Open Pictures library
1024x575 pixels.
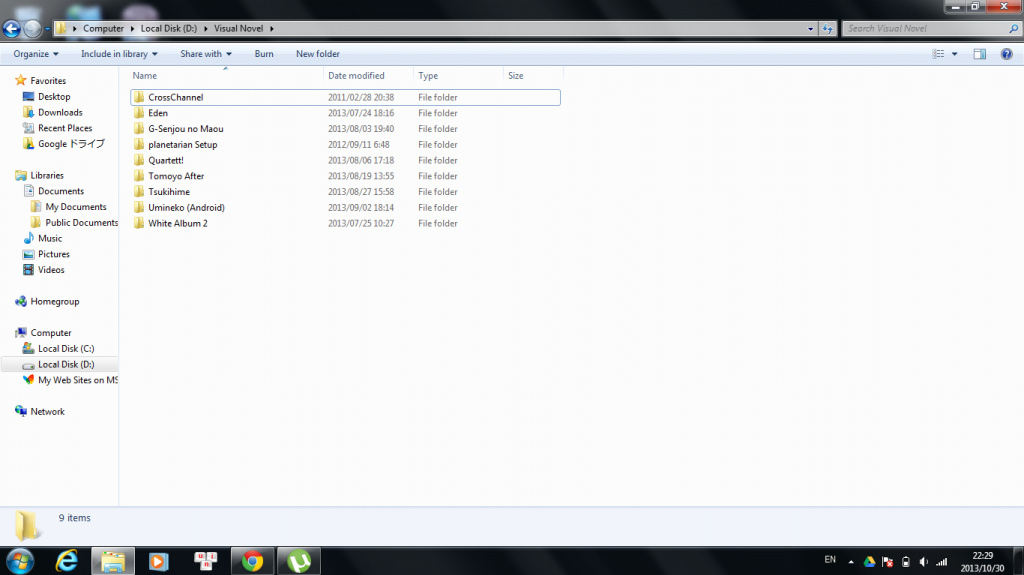(54, 254)
